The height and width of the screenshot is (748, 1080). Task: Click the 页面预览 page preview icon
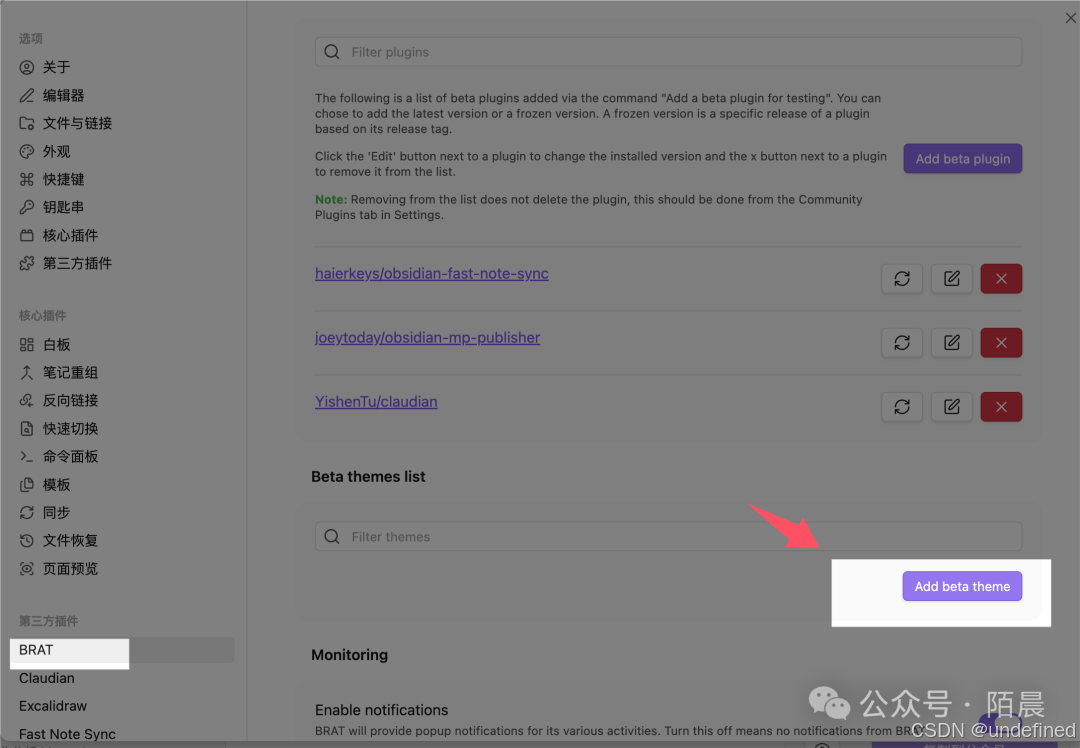27,569
